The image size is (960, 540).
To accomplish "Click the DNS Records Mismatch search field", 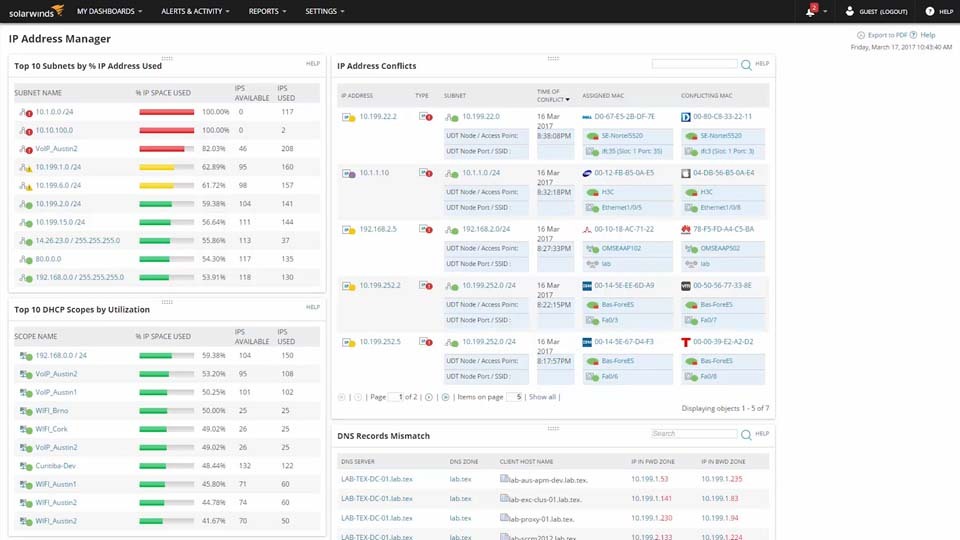I will [694, 433].
